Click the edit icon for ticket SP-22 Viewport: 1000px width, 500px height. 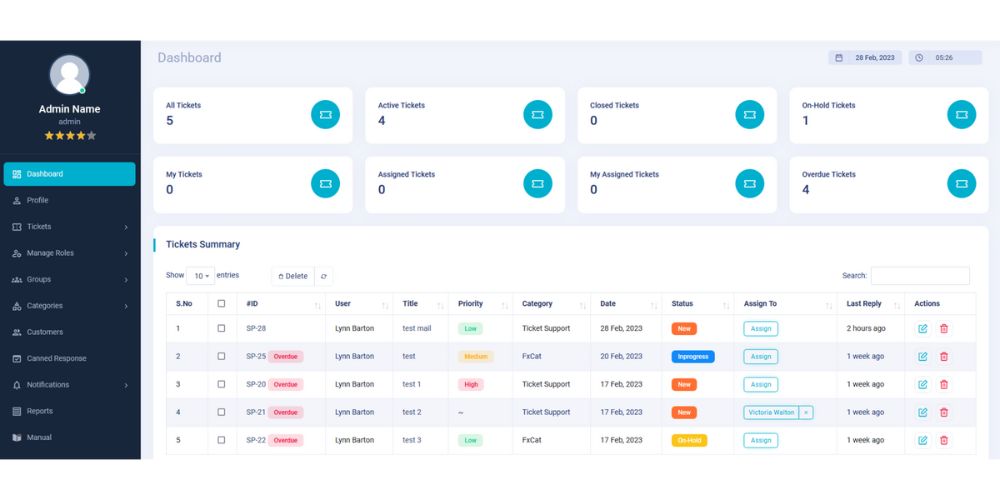point(922,440)
